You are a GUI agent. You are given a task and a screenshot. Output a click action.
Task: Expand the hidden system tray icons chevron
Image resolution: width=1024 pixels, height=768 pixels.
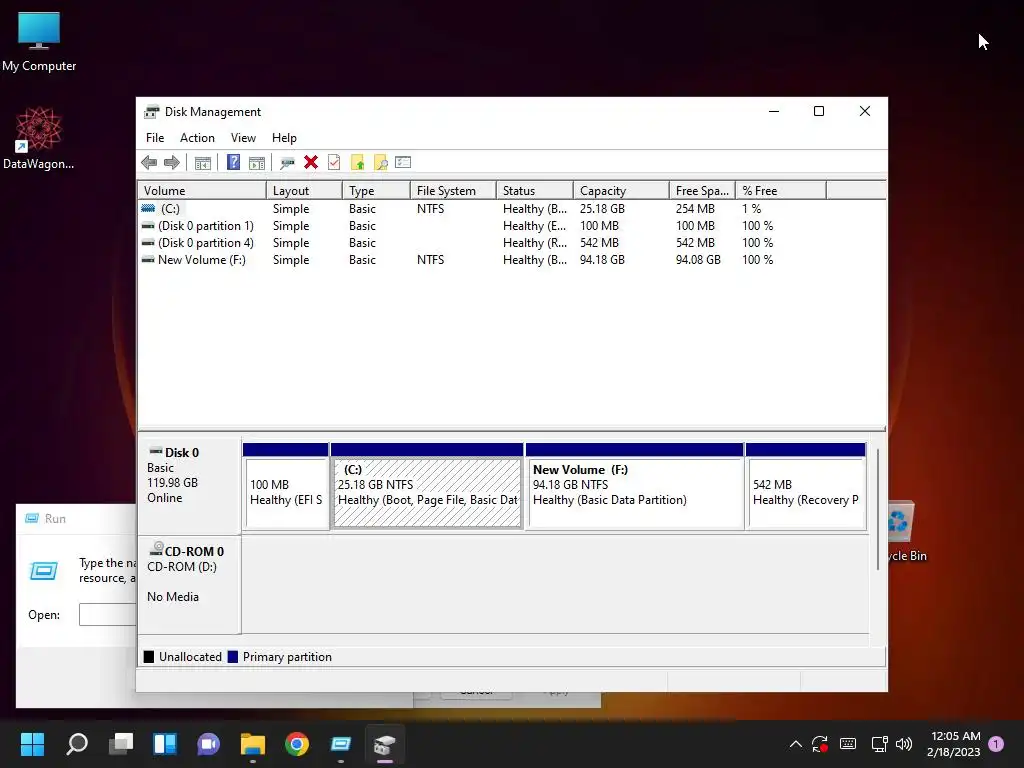point(795,744)
